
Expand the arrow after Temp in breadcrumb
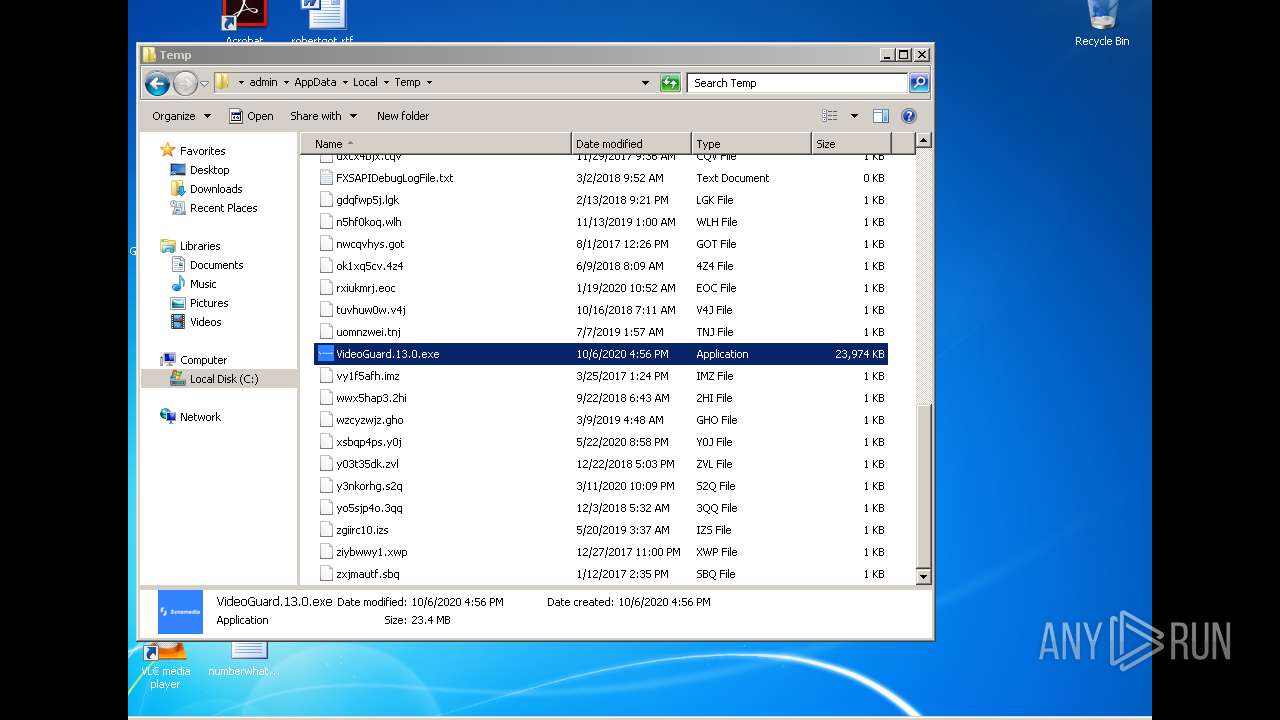click(429, 83)
